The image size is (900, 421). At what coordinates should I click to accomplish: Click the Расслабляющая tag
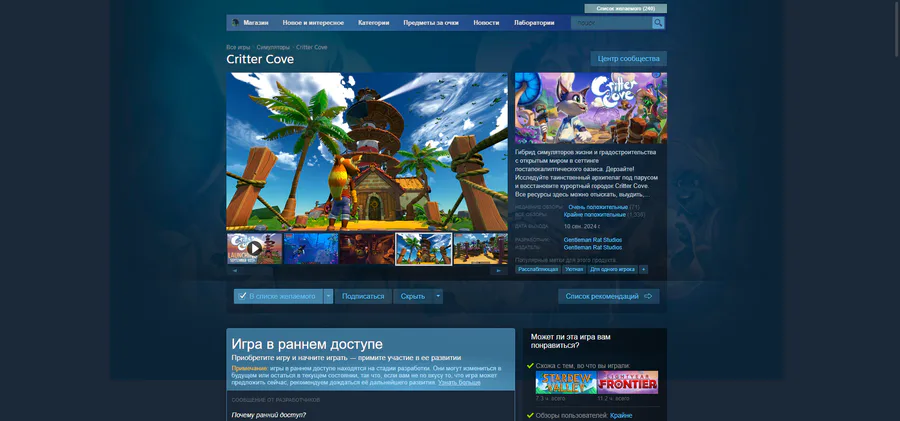[x=538, y=269]
